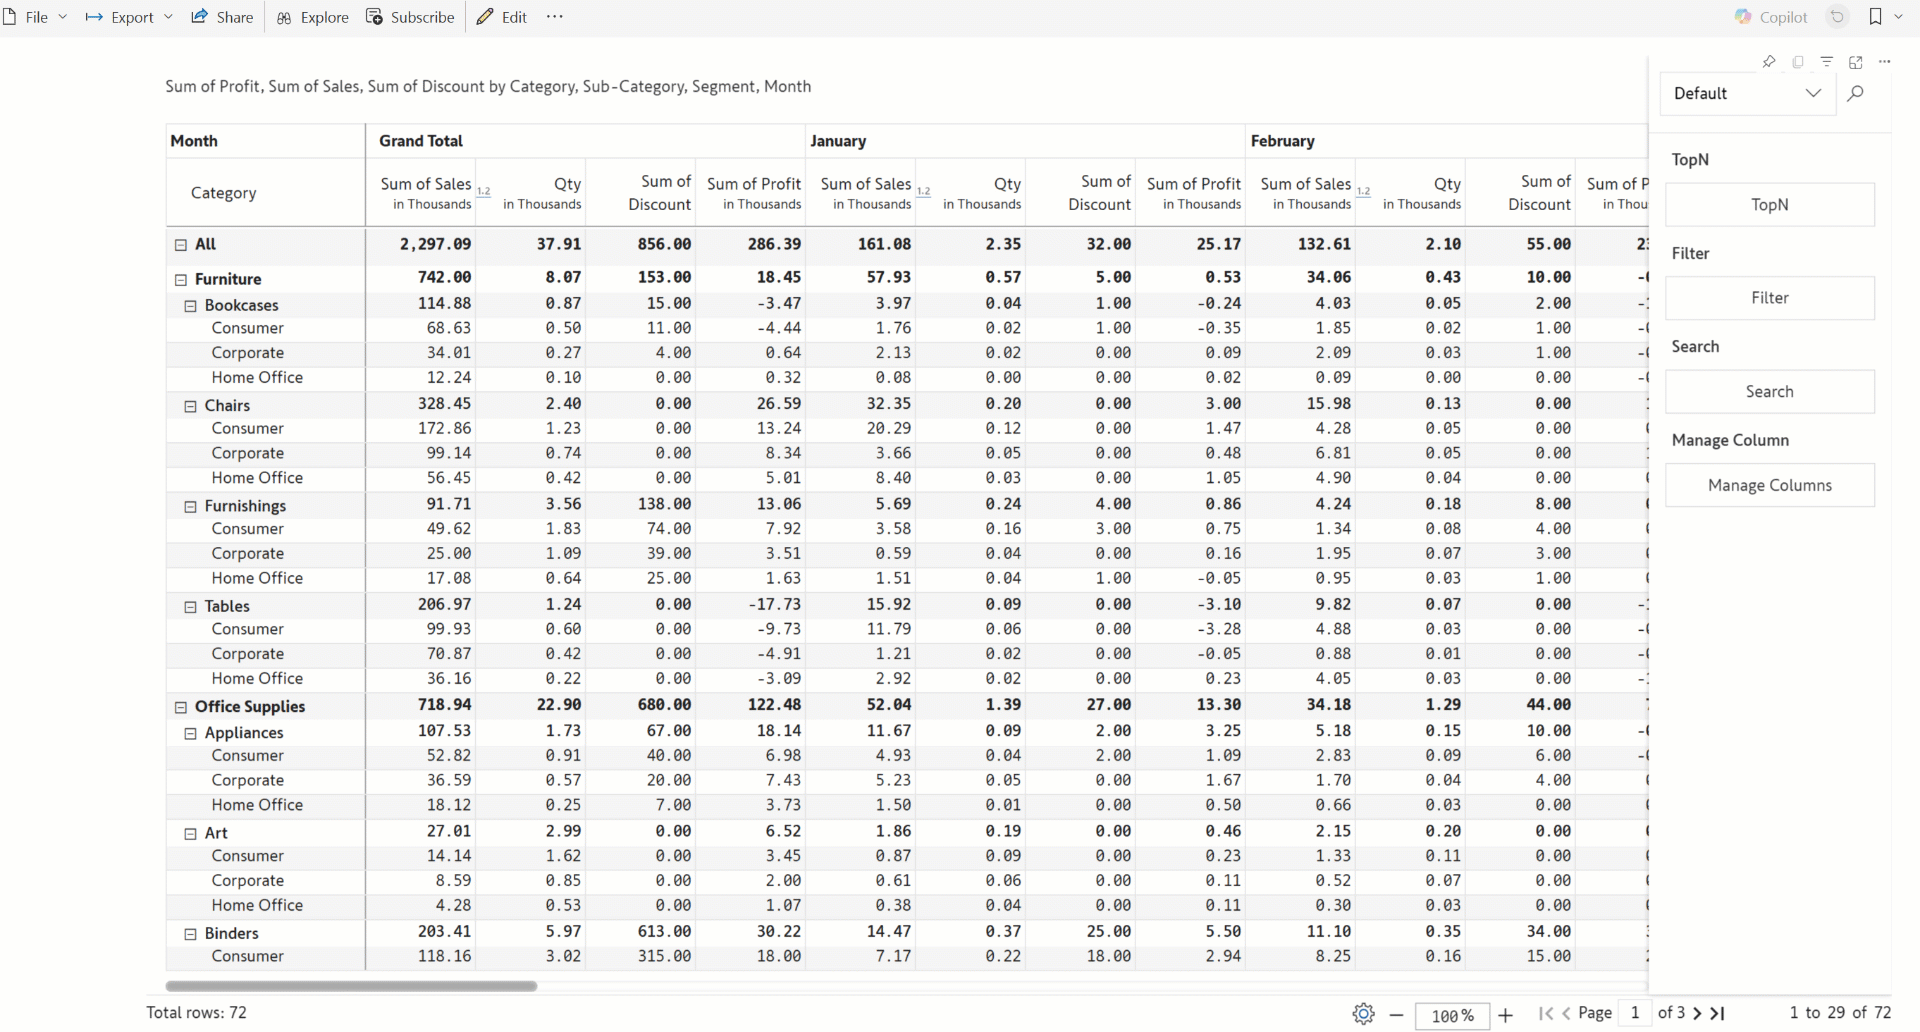Click the TopN button

tap(1769, 205)
